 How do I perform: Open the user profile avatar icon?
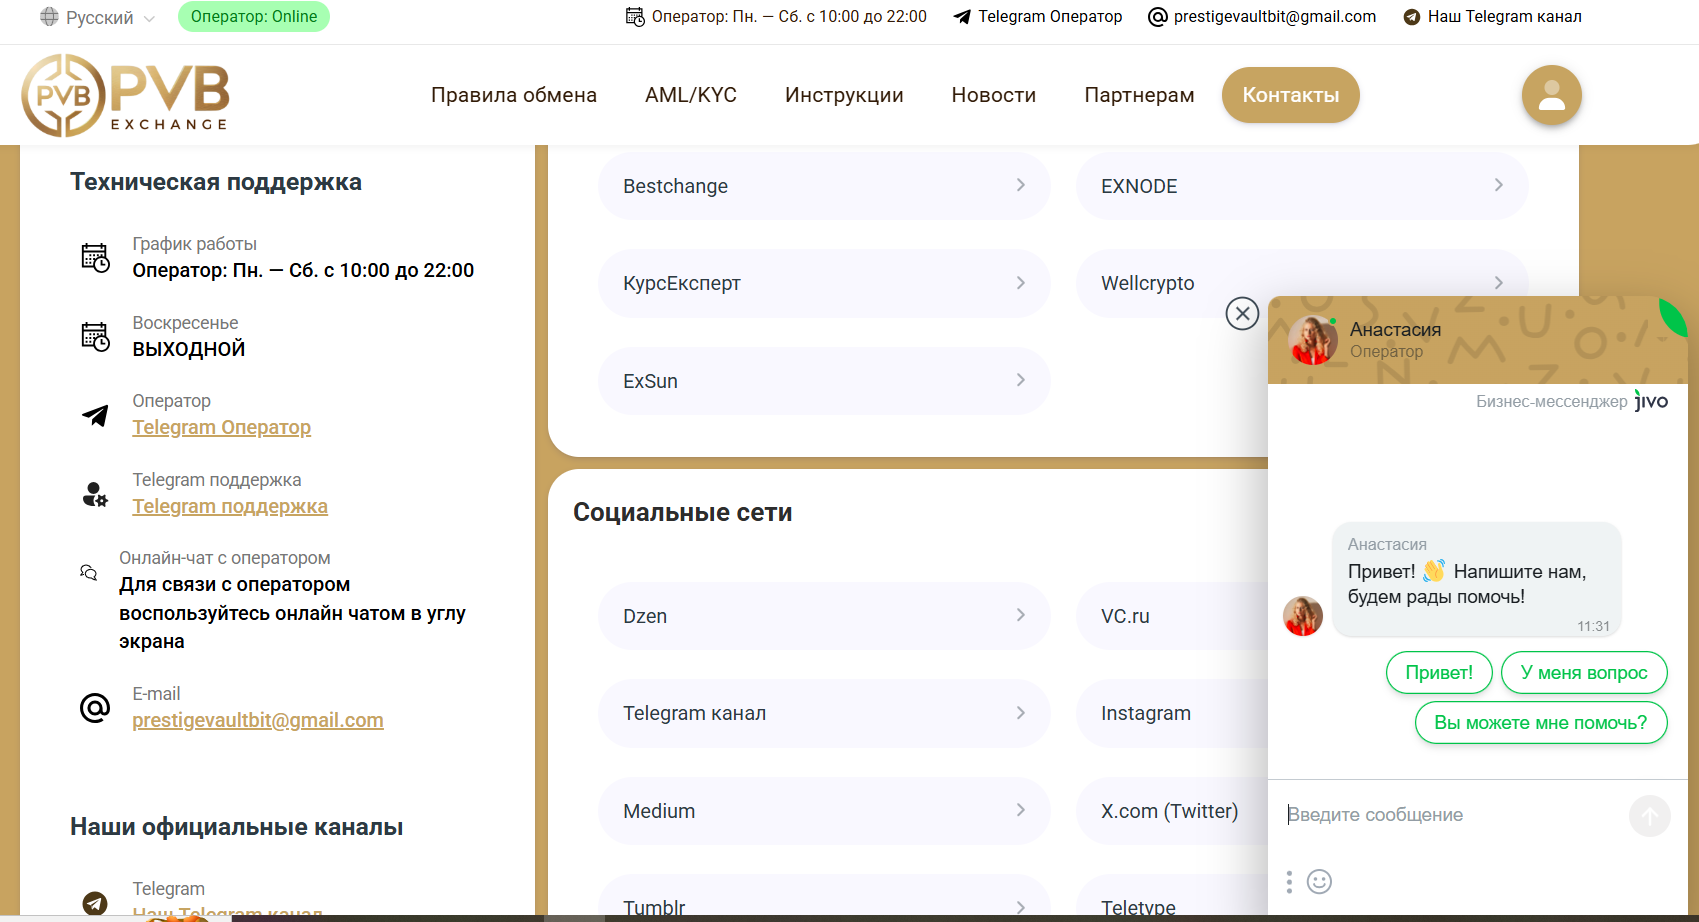click(x=1551, y=95)
